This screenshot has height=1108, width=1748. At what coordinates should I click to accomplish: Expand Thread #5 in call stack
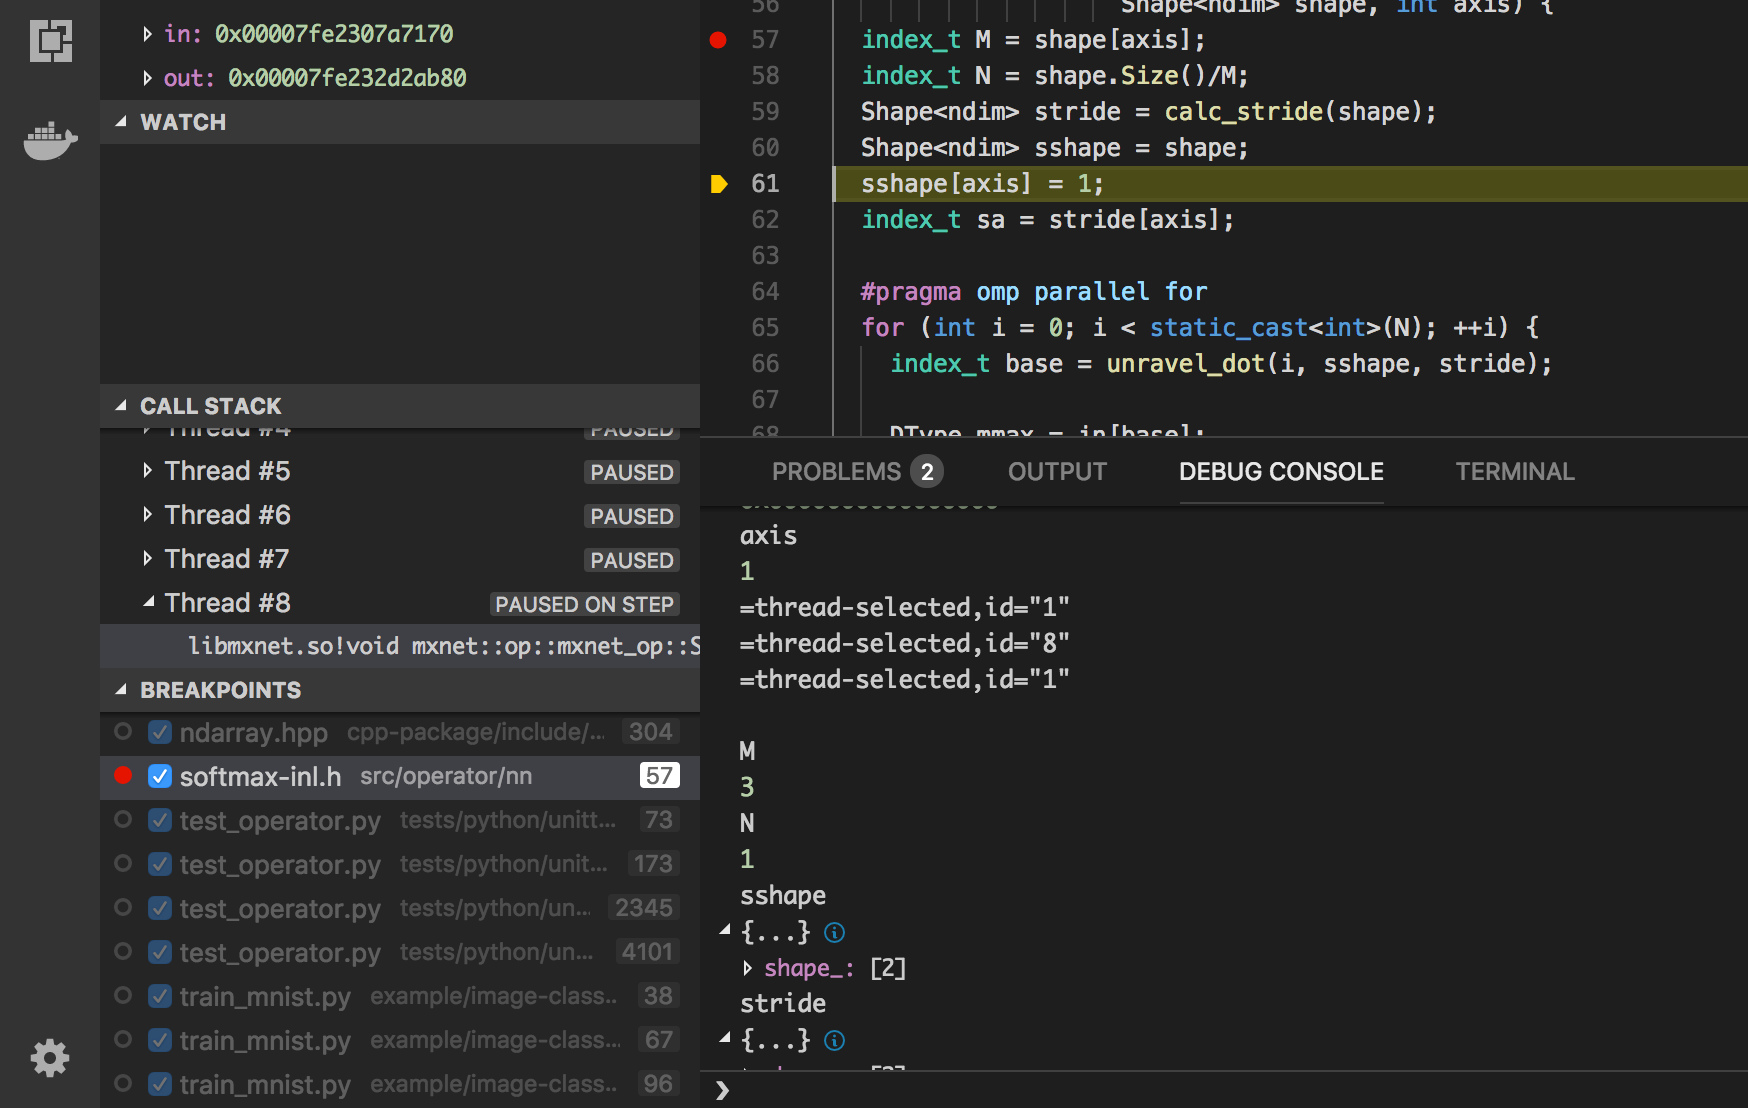(147, 471)
